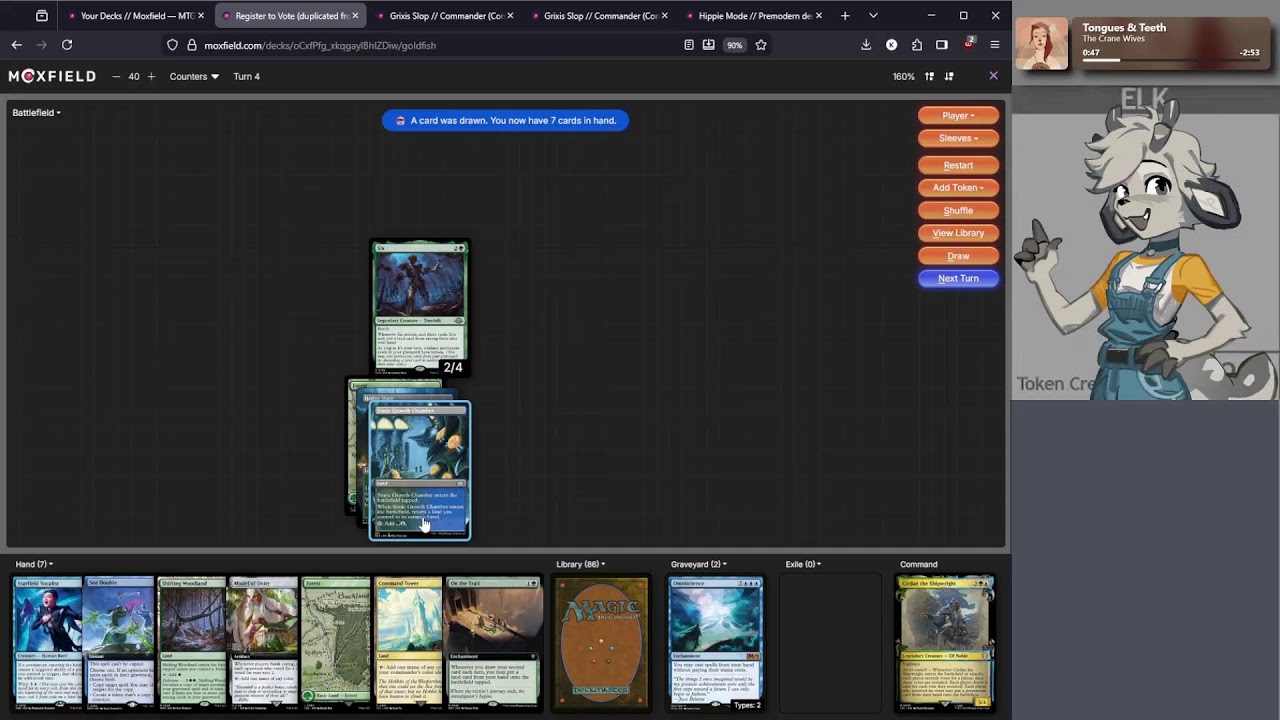Open the Counters dropdown

(x=194, y=76)
